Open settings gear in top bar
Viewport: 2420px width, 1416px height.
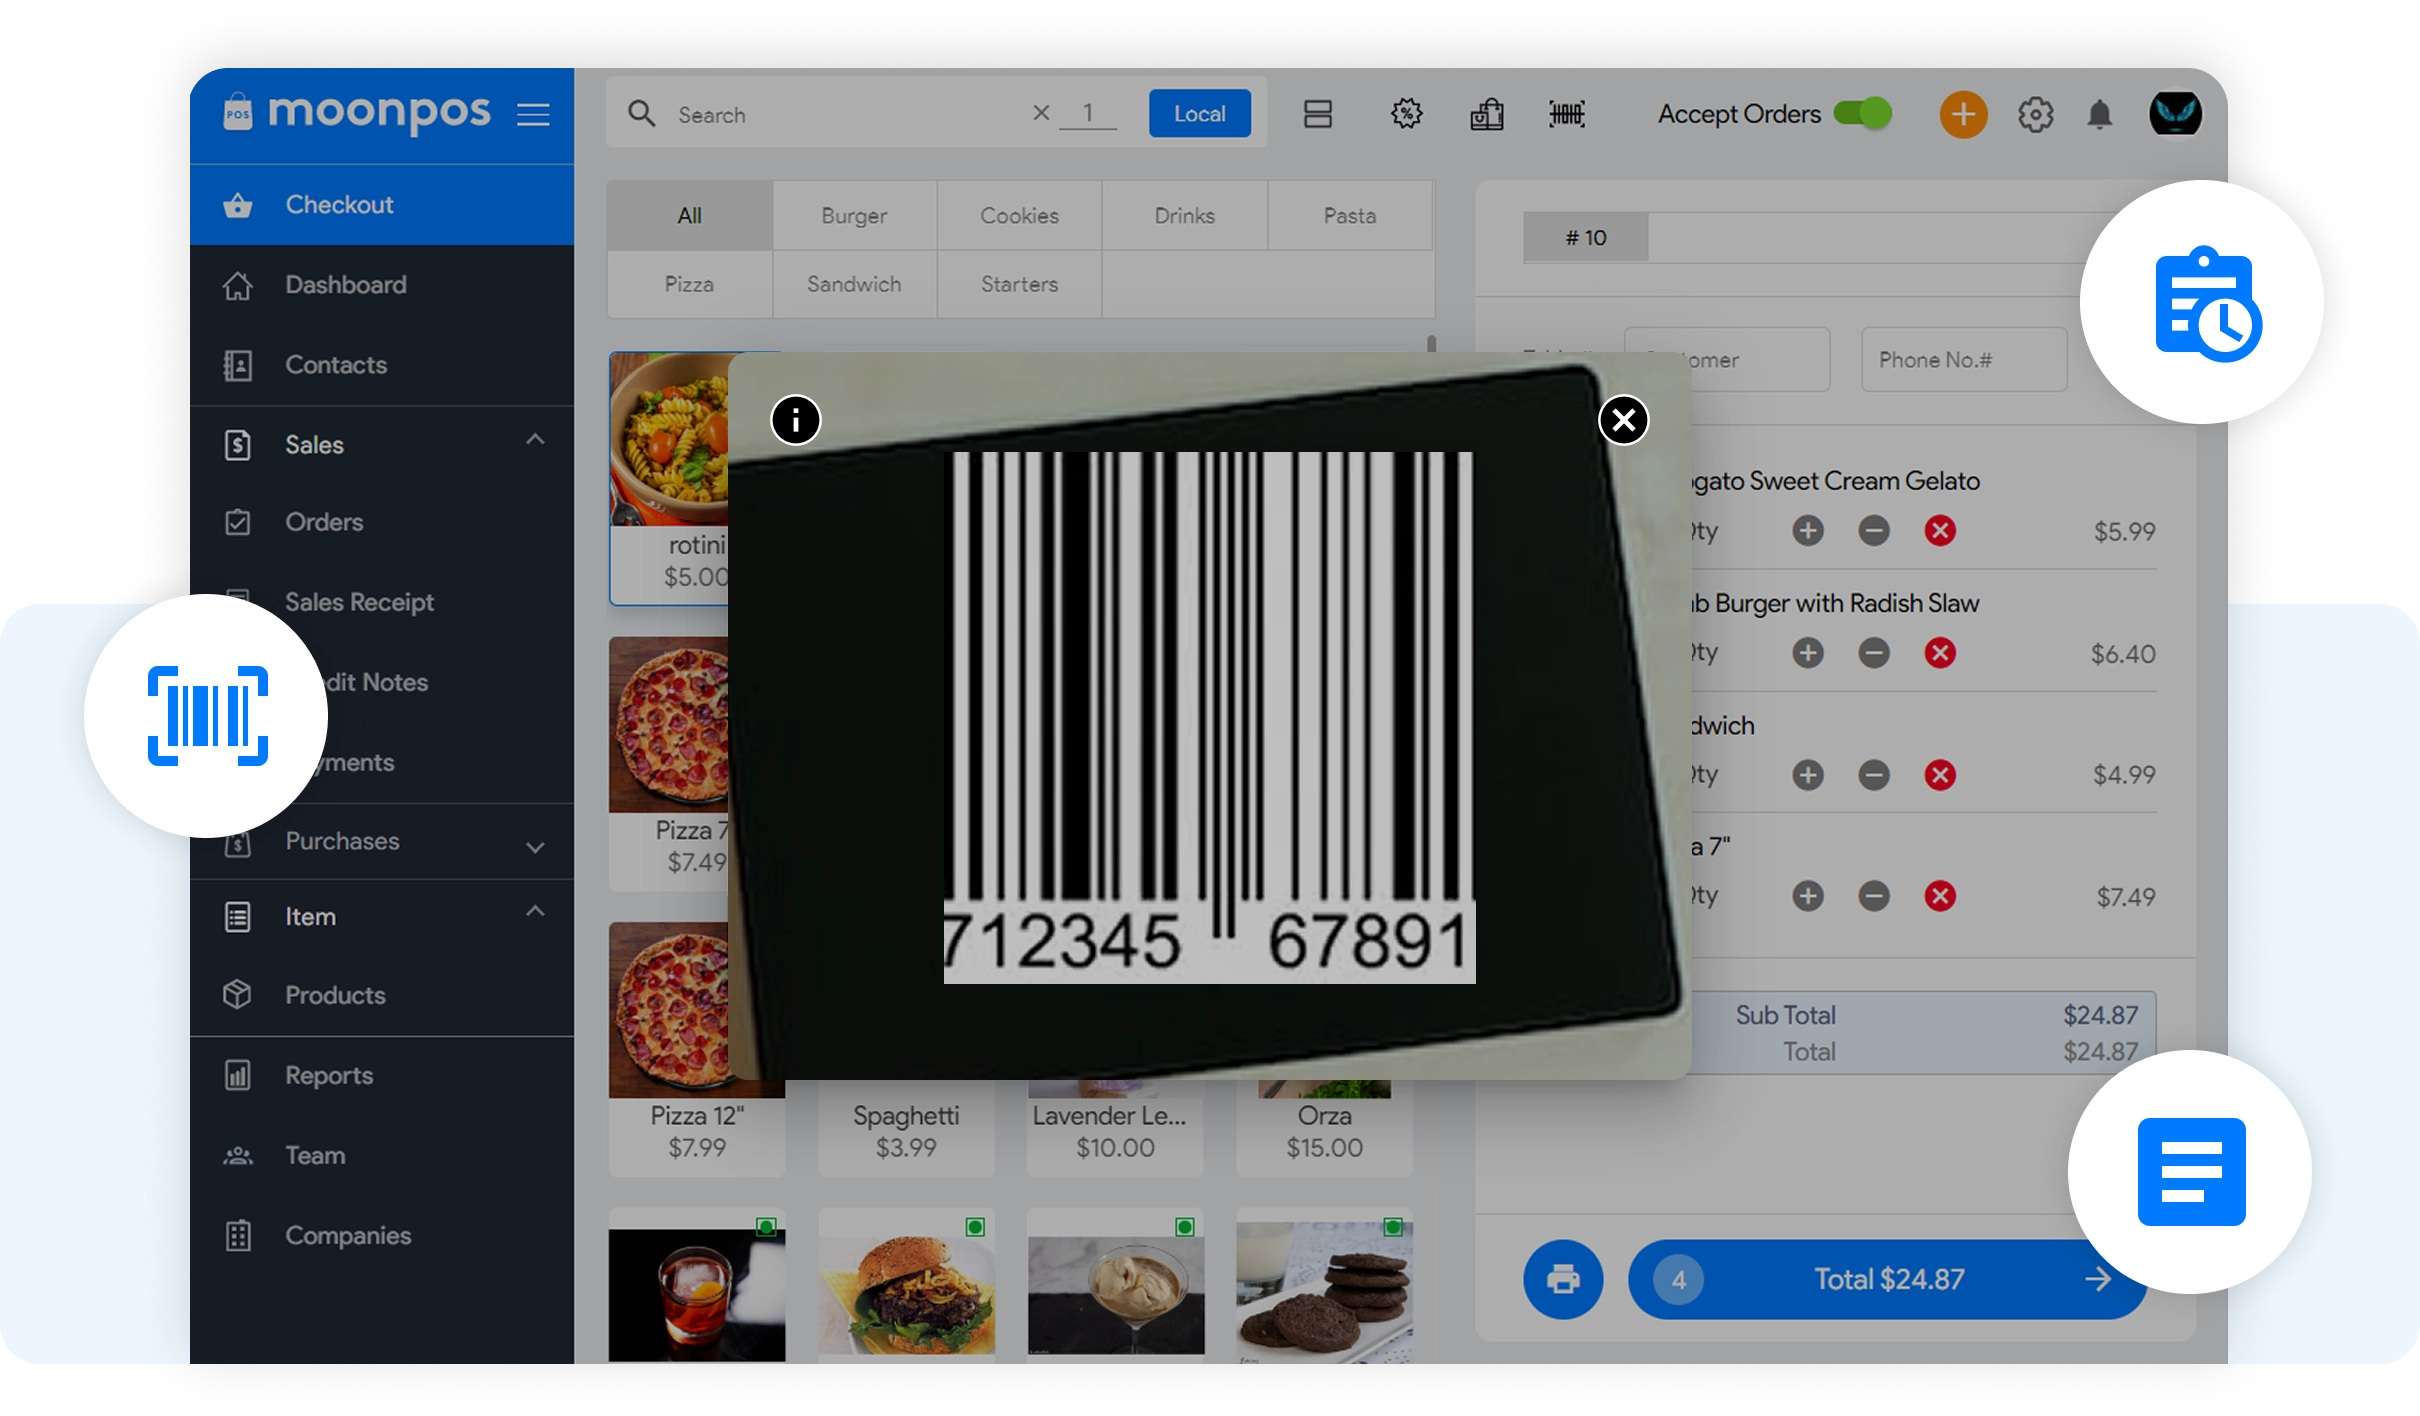[2035, 115]
